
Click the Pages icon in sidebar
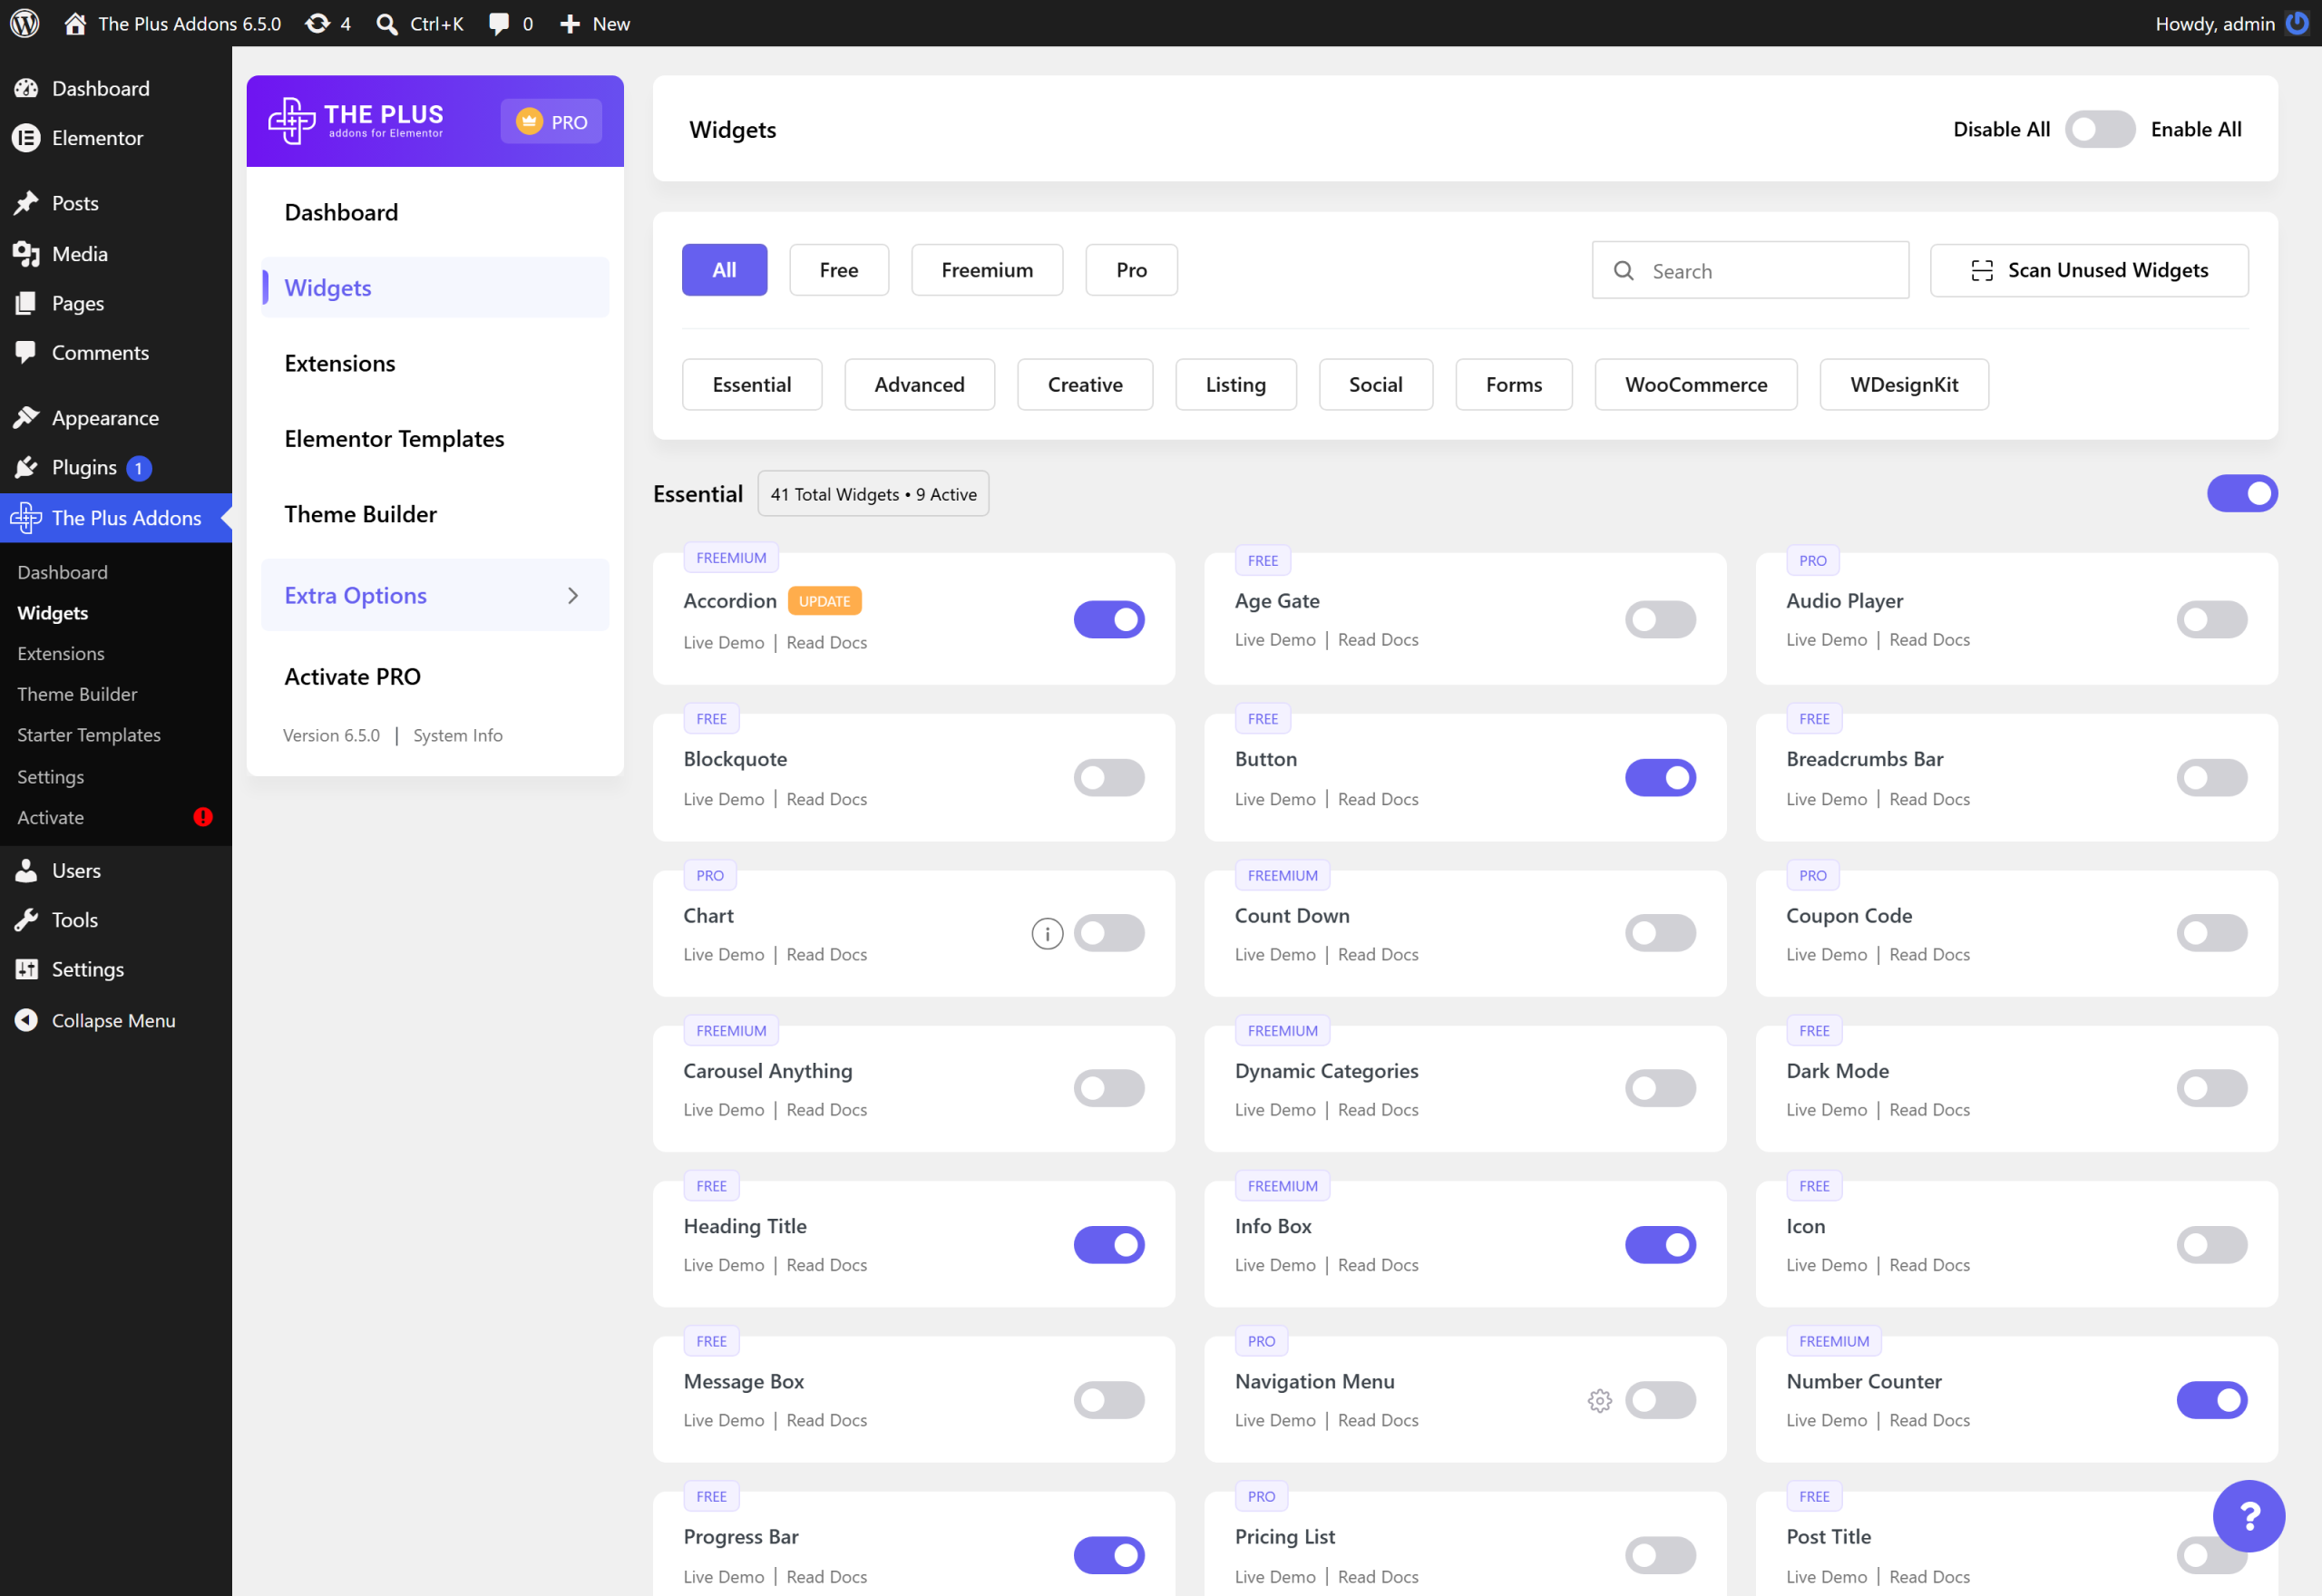(26, 303)
